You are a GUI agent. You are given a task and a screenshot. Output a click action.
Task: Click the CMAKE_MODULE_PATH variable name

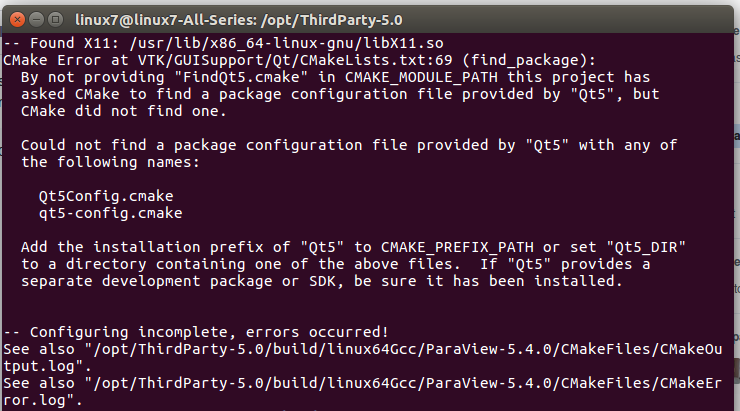click(x=421, y=77)
